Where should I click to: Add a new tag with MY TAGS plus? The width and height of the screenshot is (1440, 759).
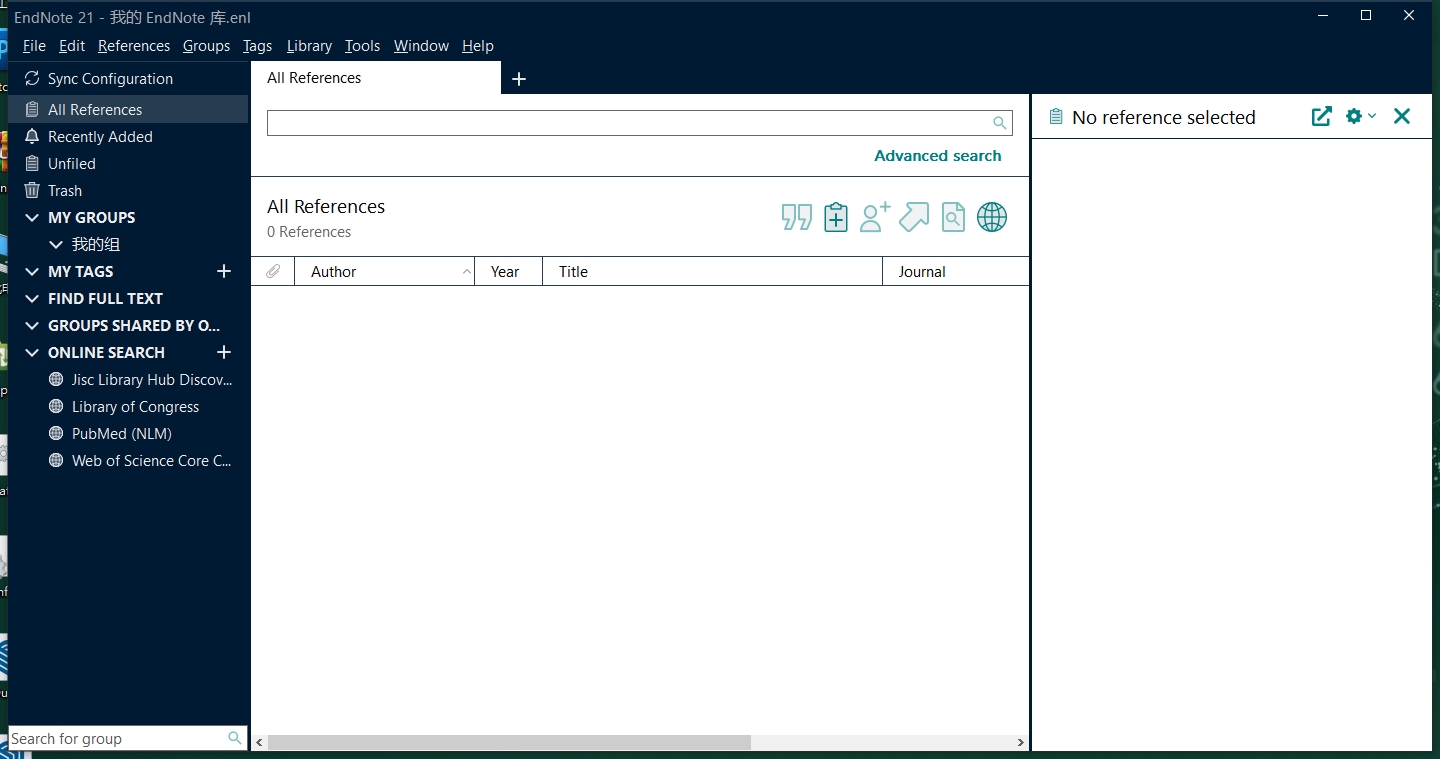[224, 271]
